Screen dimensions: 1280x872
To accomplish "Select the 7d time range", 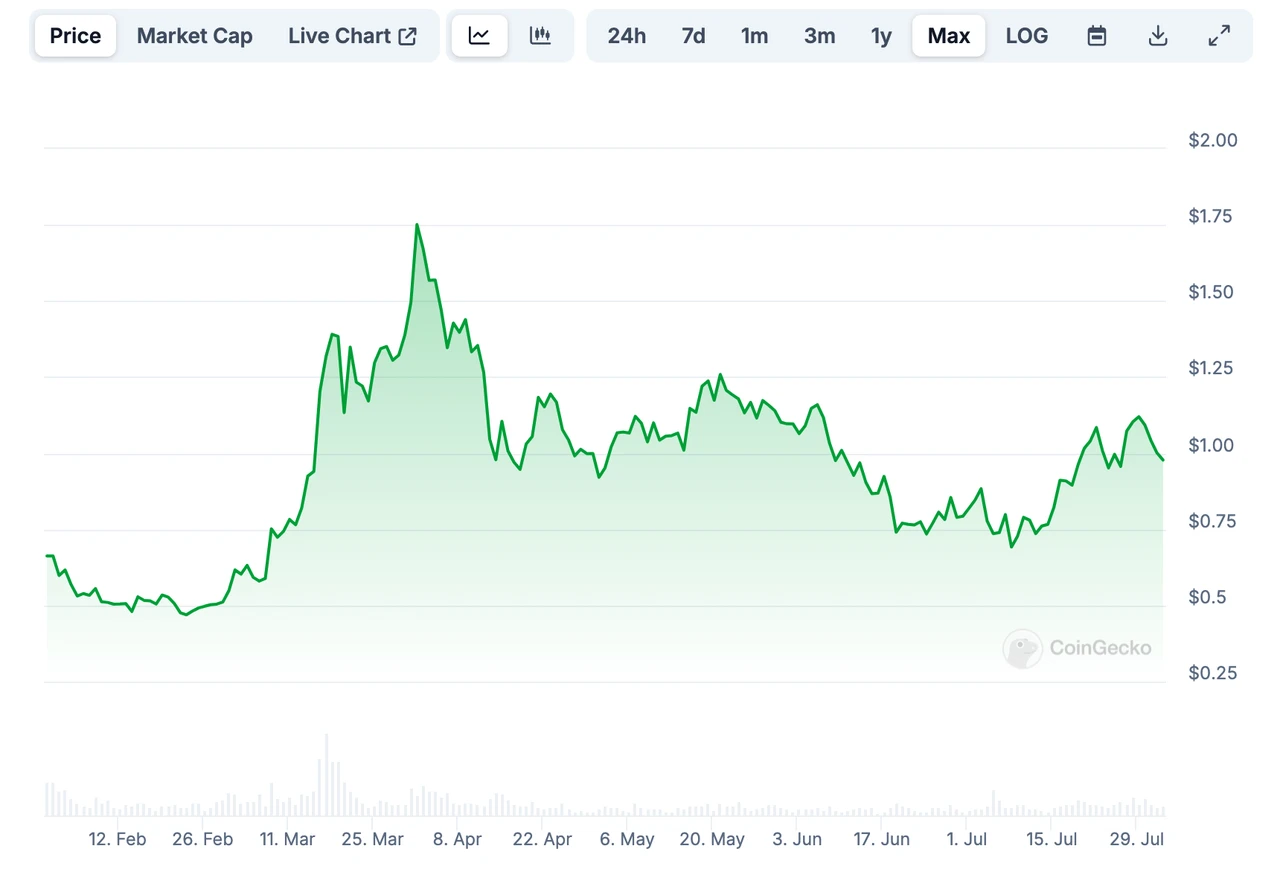I will coord(693,36).
